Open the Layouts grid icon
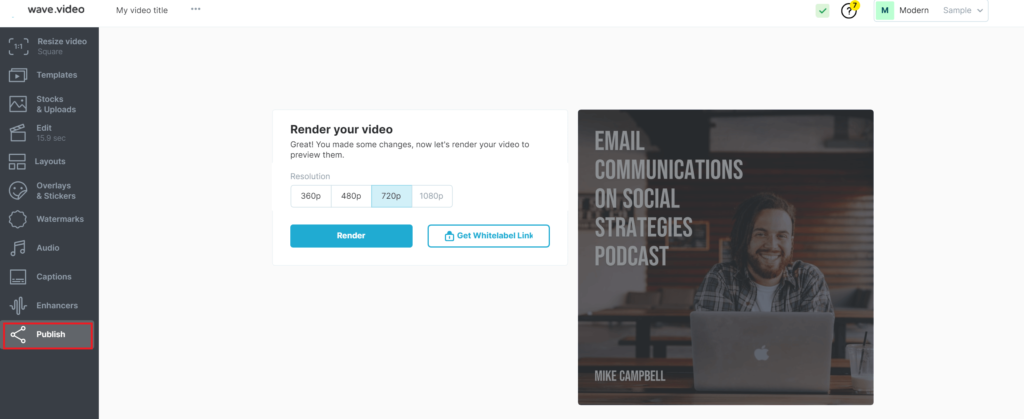Viewport: 1024px width, 419px height. pyautogui.click(x=17, y=162)
